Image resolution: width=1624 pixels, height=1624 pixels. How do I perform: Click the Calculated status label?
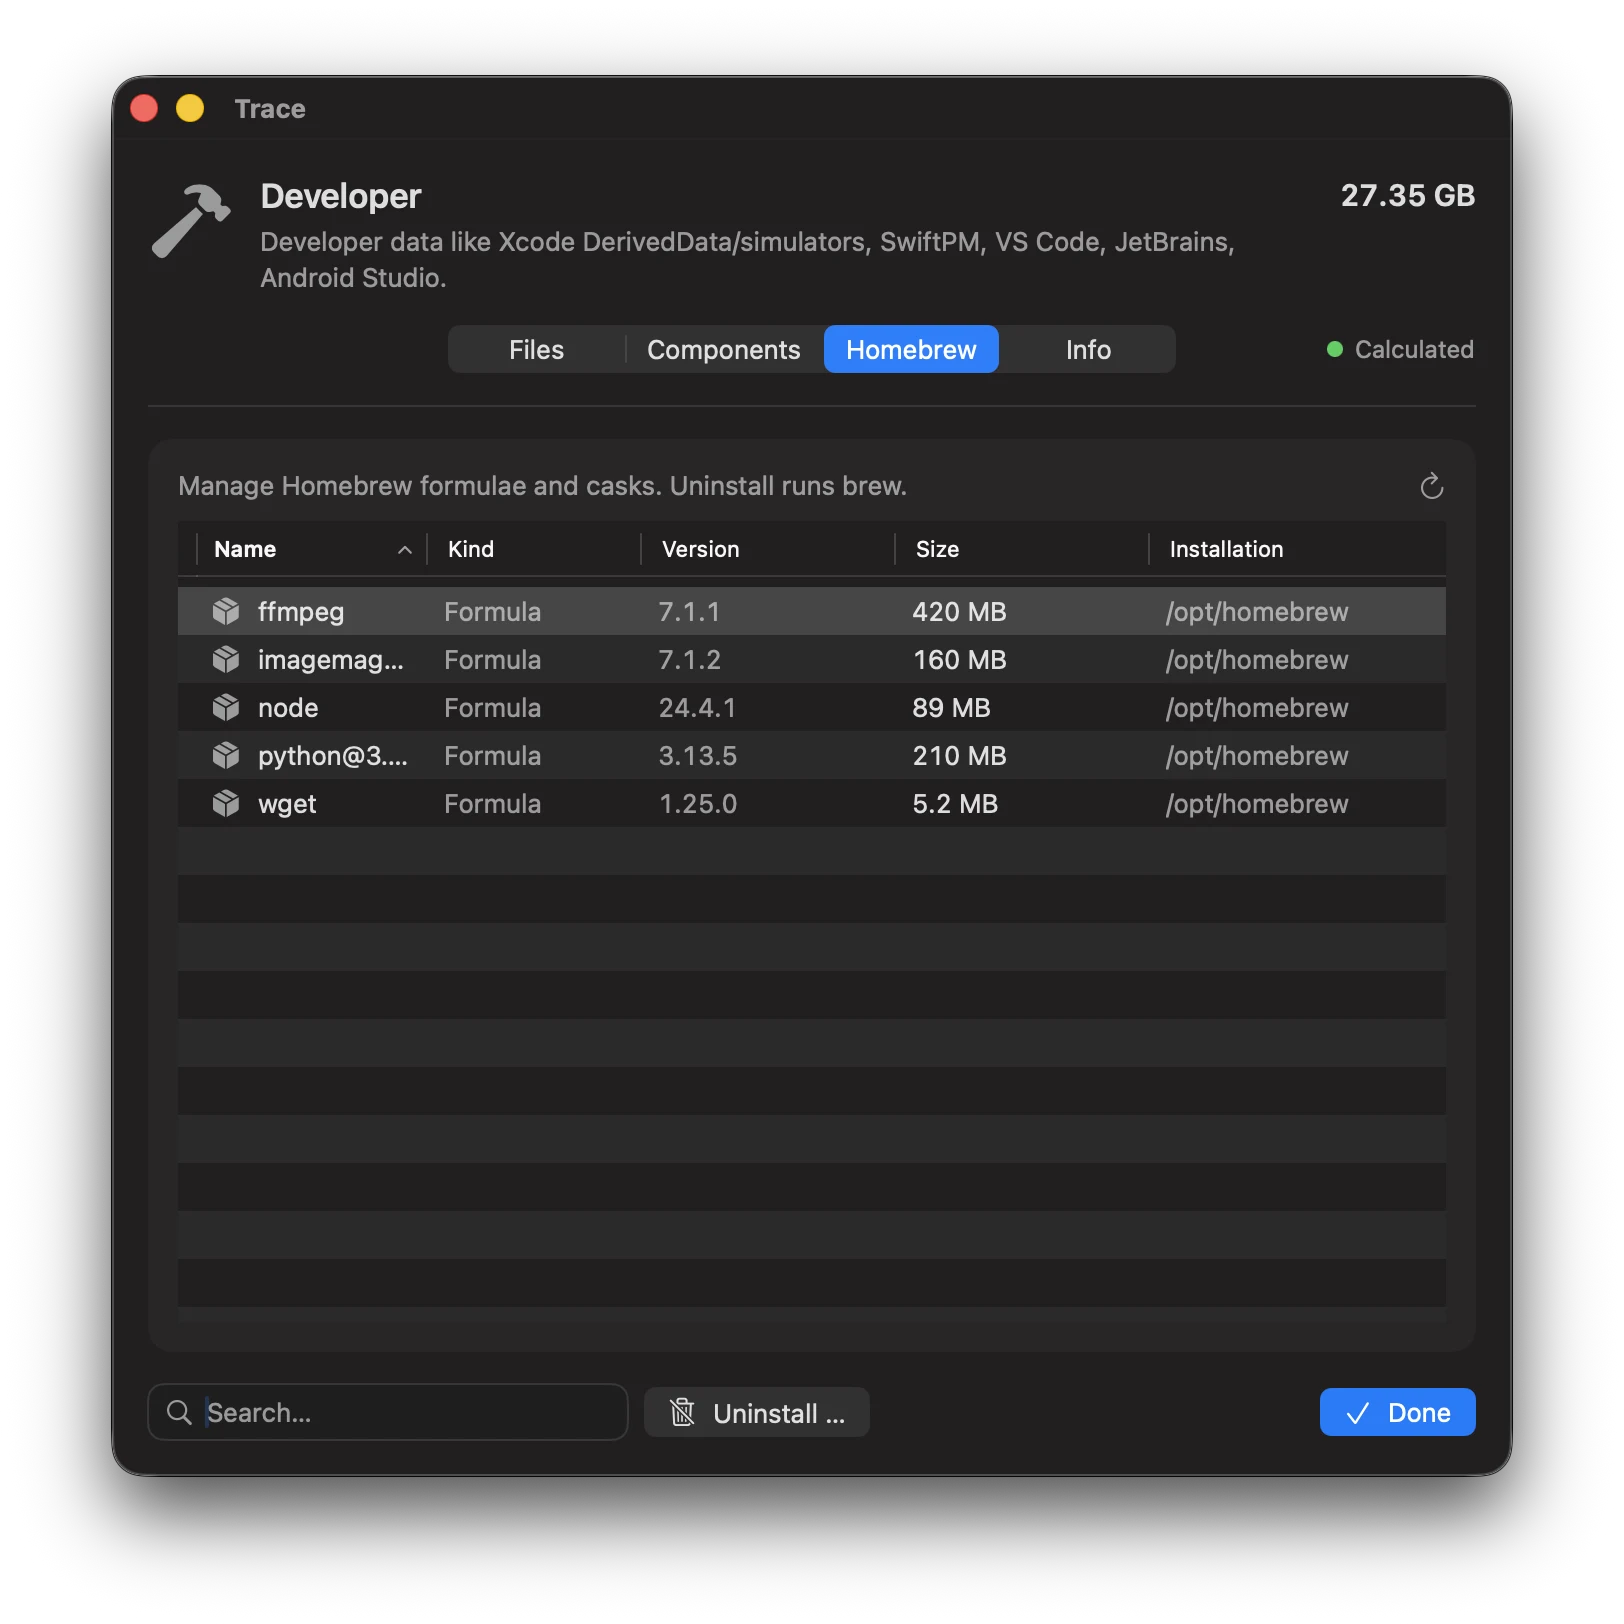click(1414, 349)
